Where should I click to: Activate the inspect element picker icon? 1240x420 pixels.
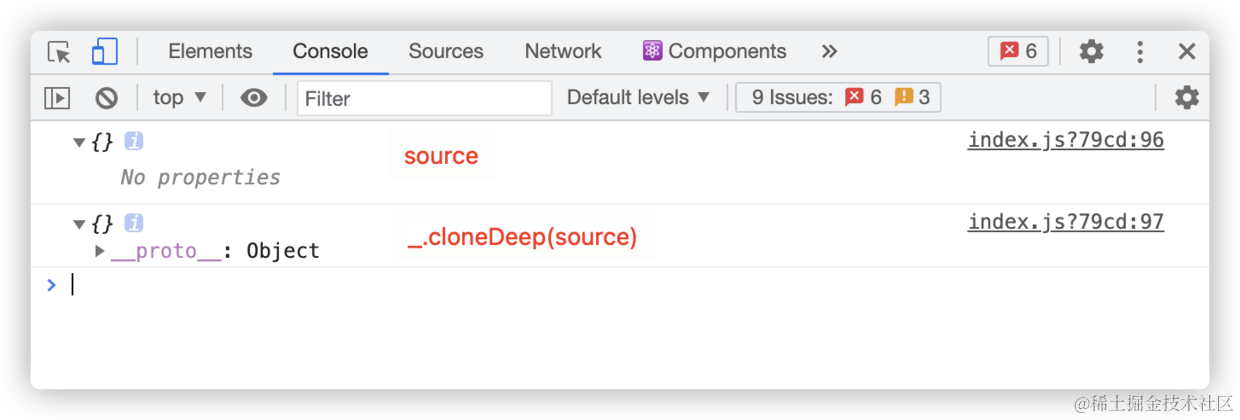tap(59, 52)
